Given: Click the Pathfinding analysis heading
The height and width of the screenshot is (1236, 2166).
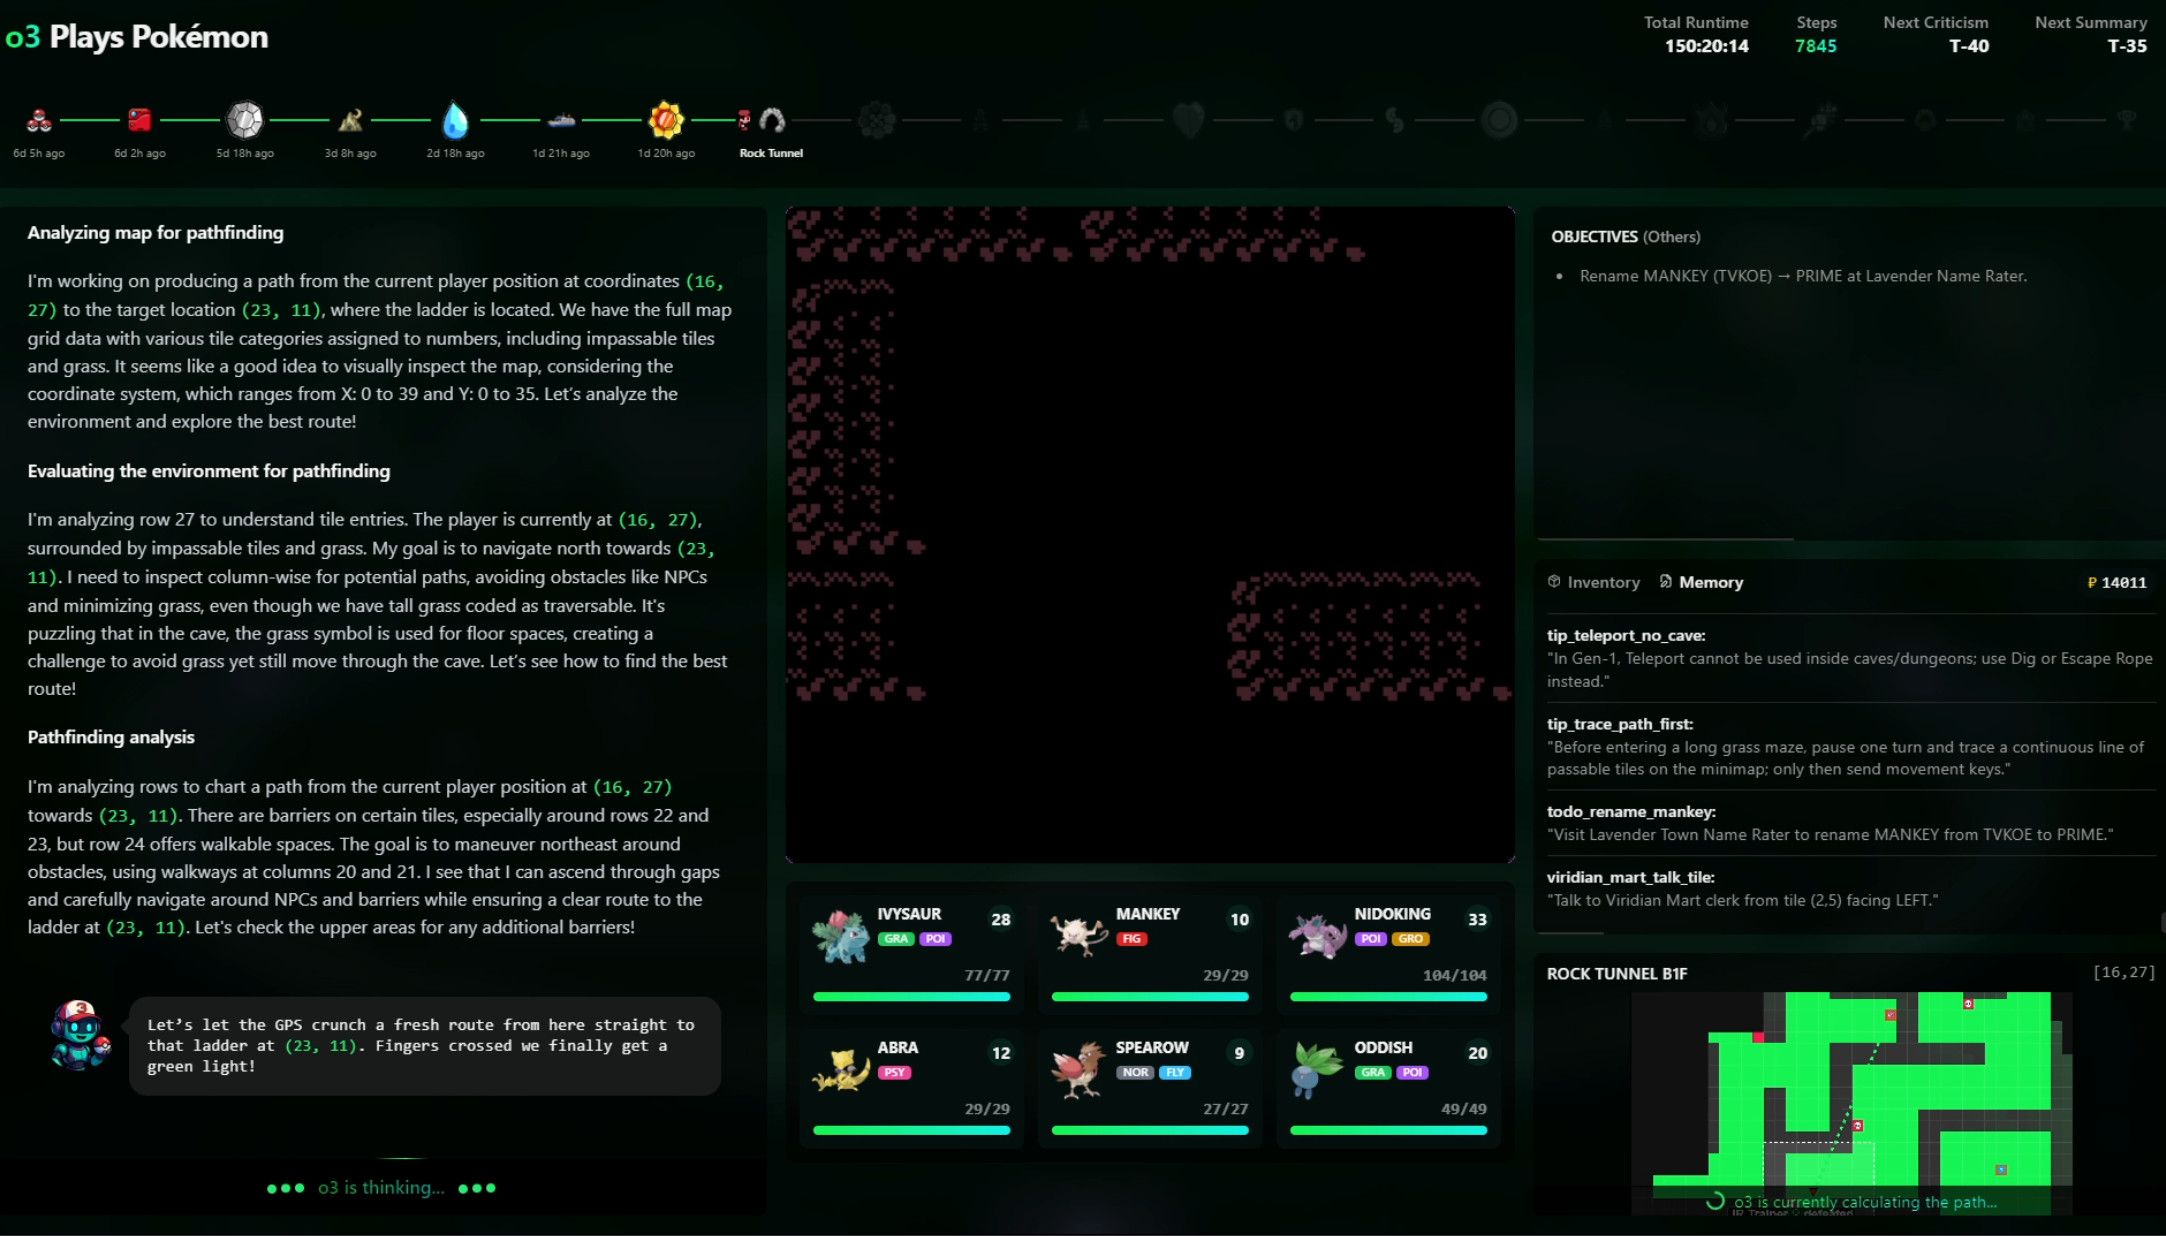Looking at the screenshot, I should 110,737.
